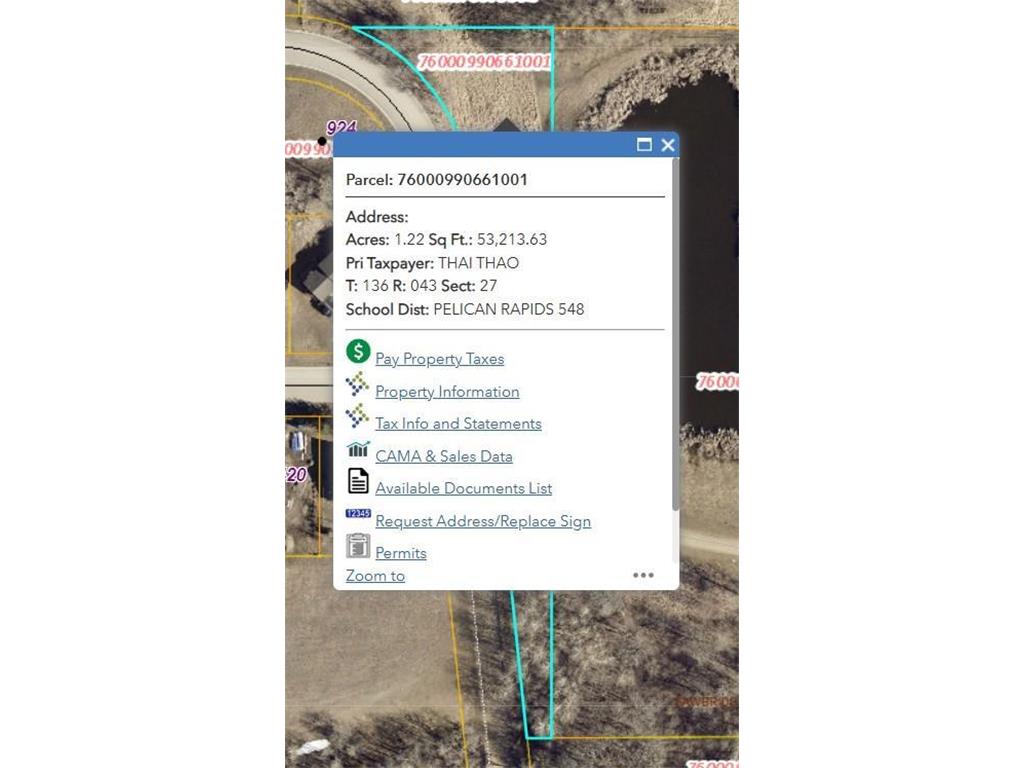Click the icon beside Tax Info and Statements
This screenshot has height=768, width=1024.
tap(357, 416)
